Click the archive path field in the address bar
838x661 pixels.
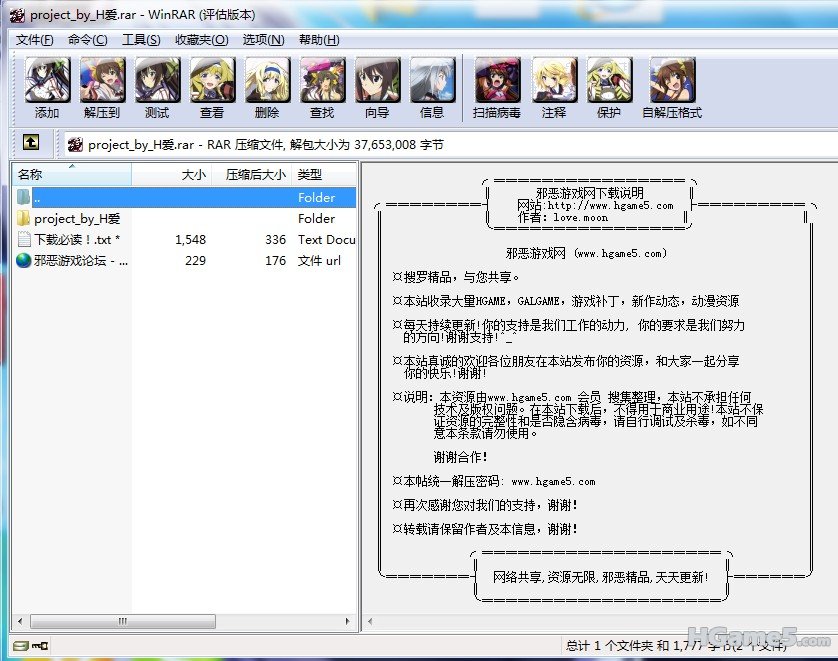(x=451, y=144)
